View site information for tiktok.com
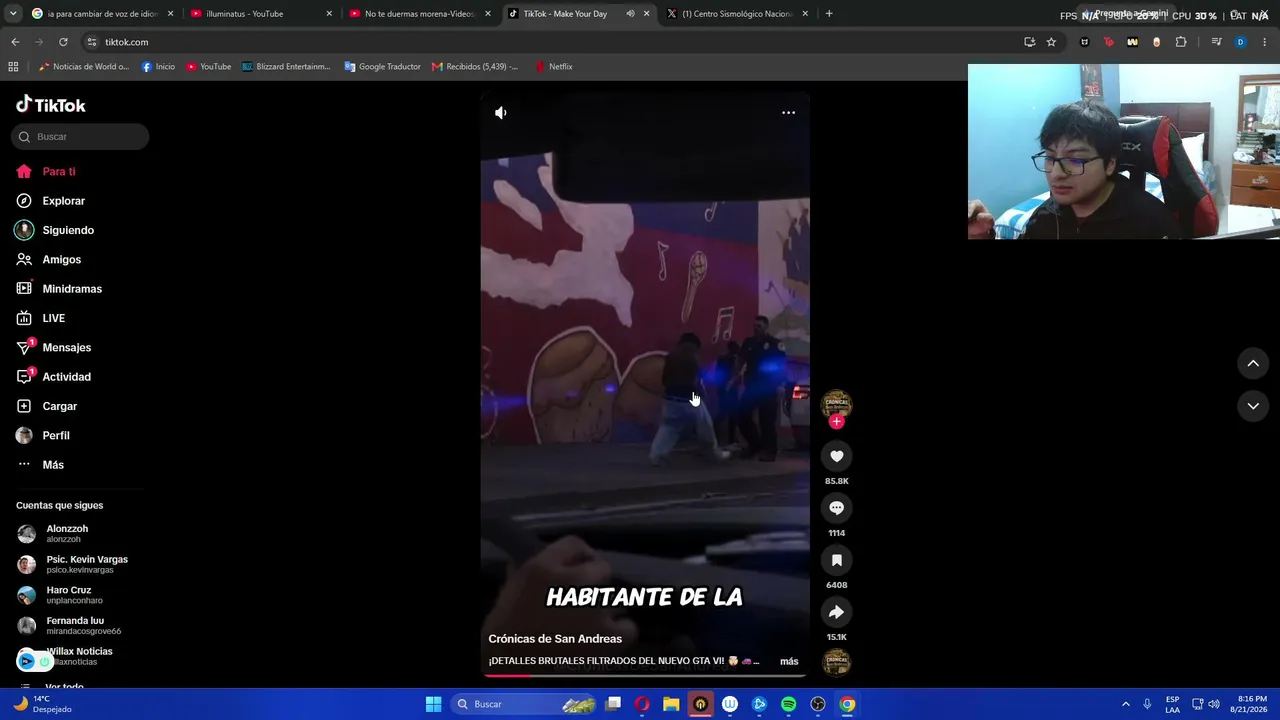 click(x=92, y=42)
